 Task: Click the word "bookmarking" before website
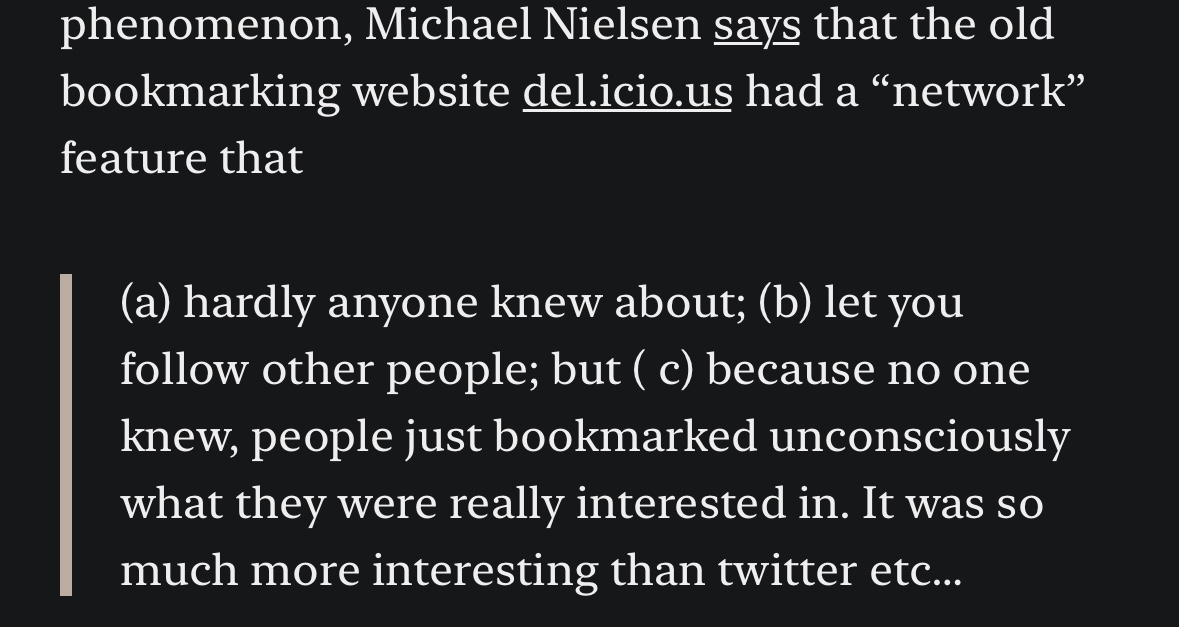(200, 92)
